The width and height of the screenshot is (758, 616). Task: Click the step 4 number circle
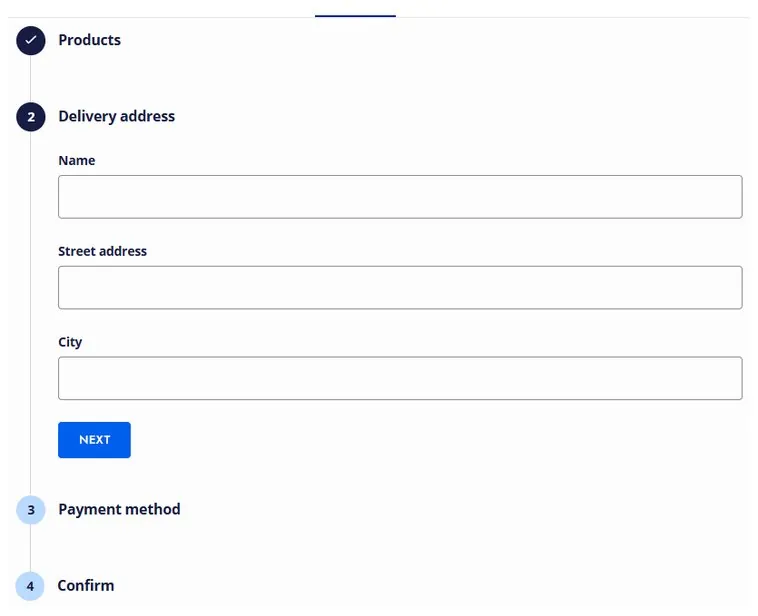31,586
